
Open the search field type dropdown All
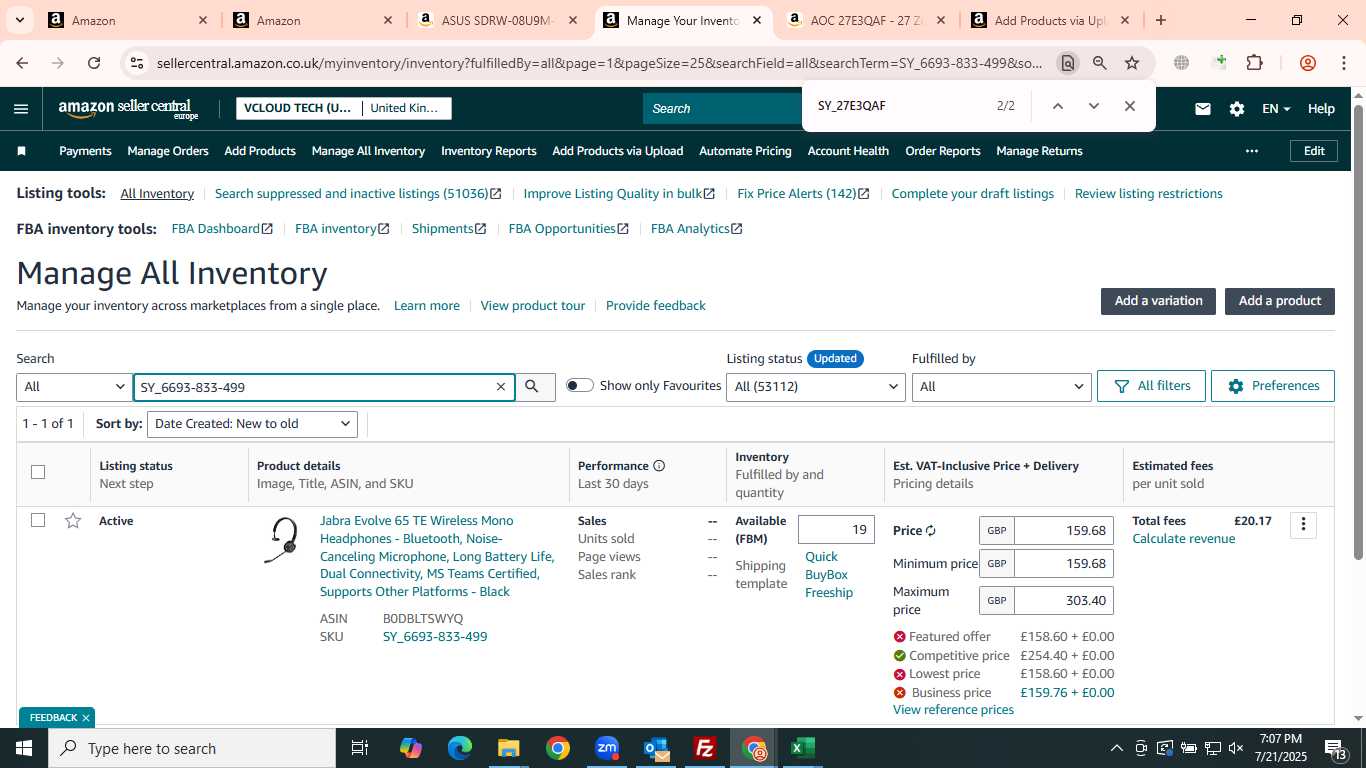coord(74,387)
